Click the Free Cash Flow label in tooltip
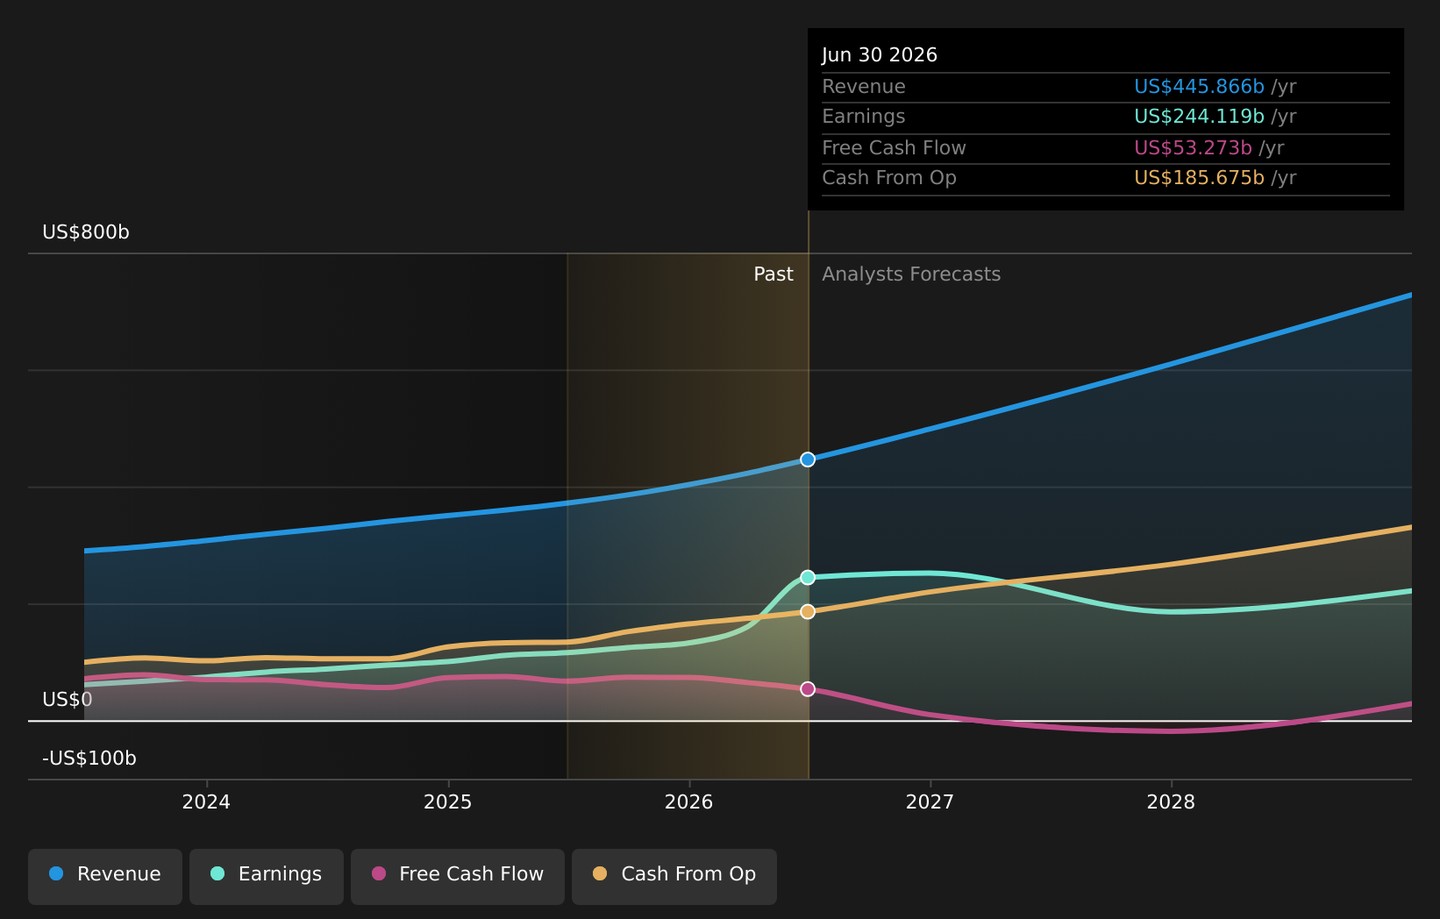Screen dimensions: 1440x919 coord(894,148)
